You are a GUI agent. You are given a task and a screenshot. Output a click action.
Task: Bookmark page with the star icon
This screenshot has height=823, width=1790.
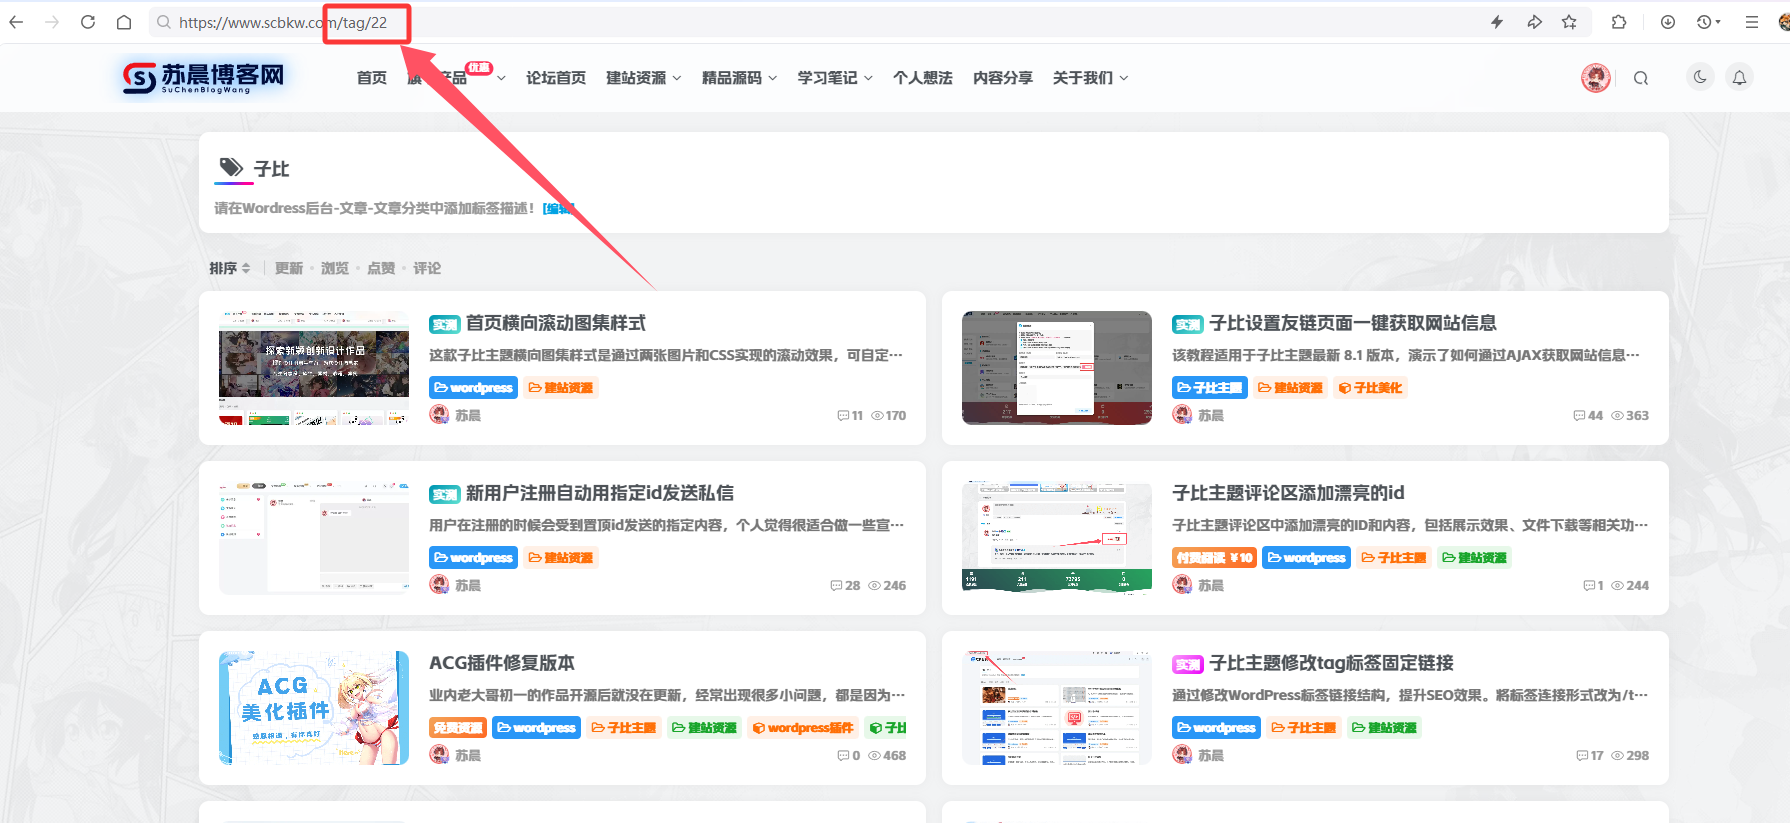click(1569, 22)
